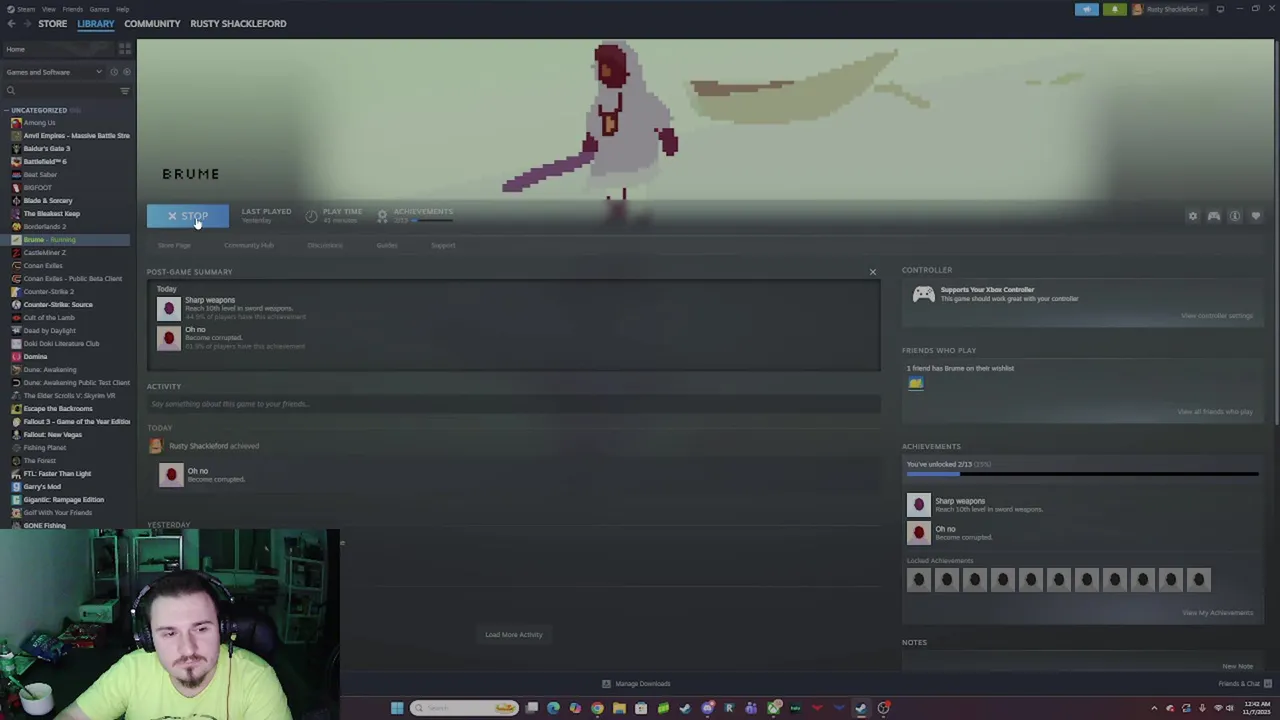The width and height of the screenshot is (1280, 720).
Task: Select Fallout: New Vegas in the library
Action: tap(52, 435)
